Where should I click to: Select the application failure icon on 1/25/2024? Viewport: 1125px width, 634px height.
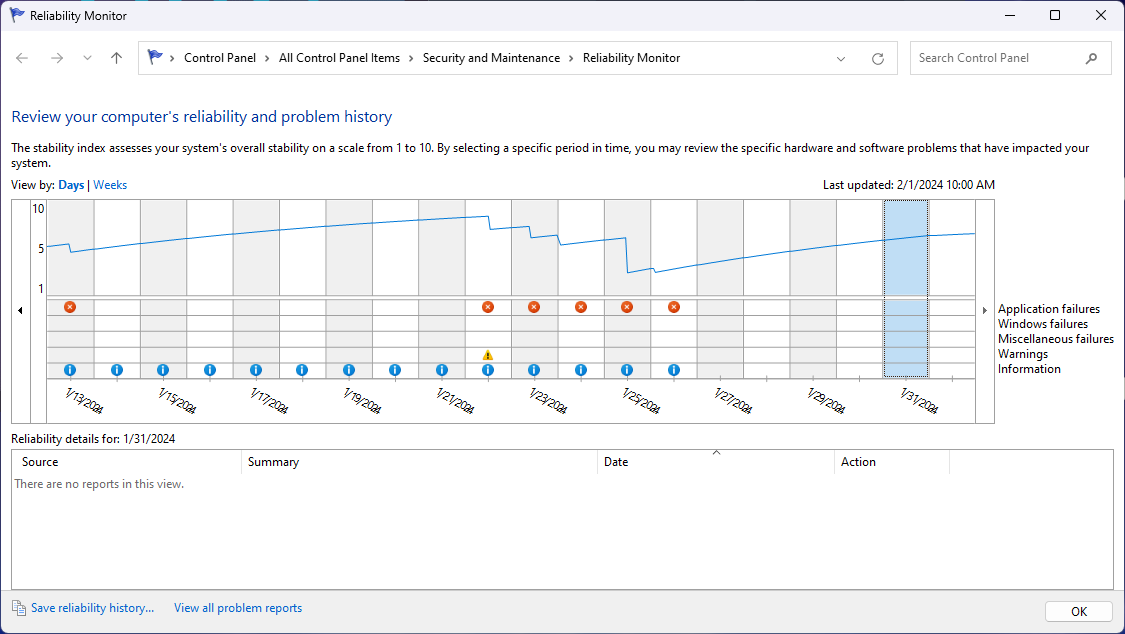[627, 307]
